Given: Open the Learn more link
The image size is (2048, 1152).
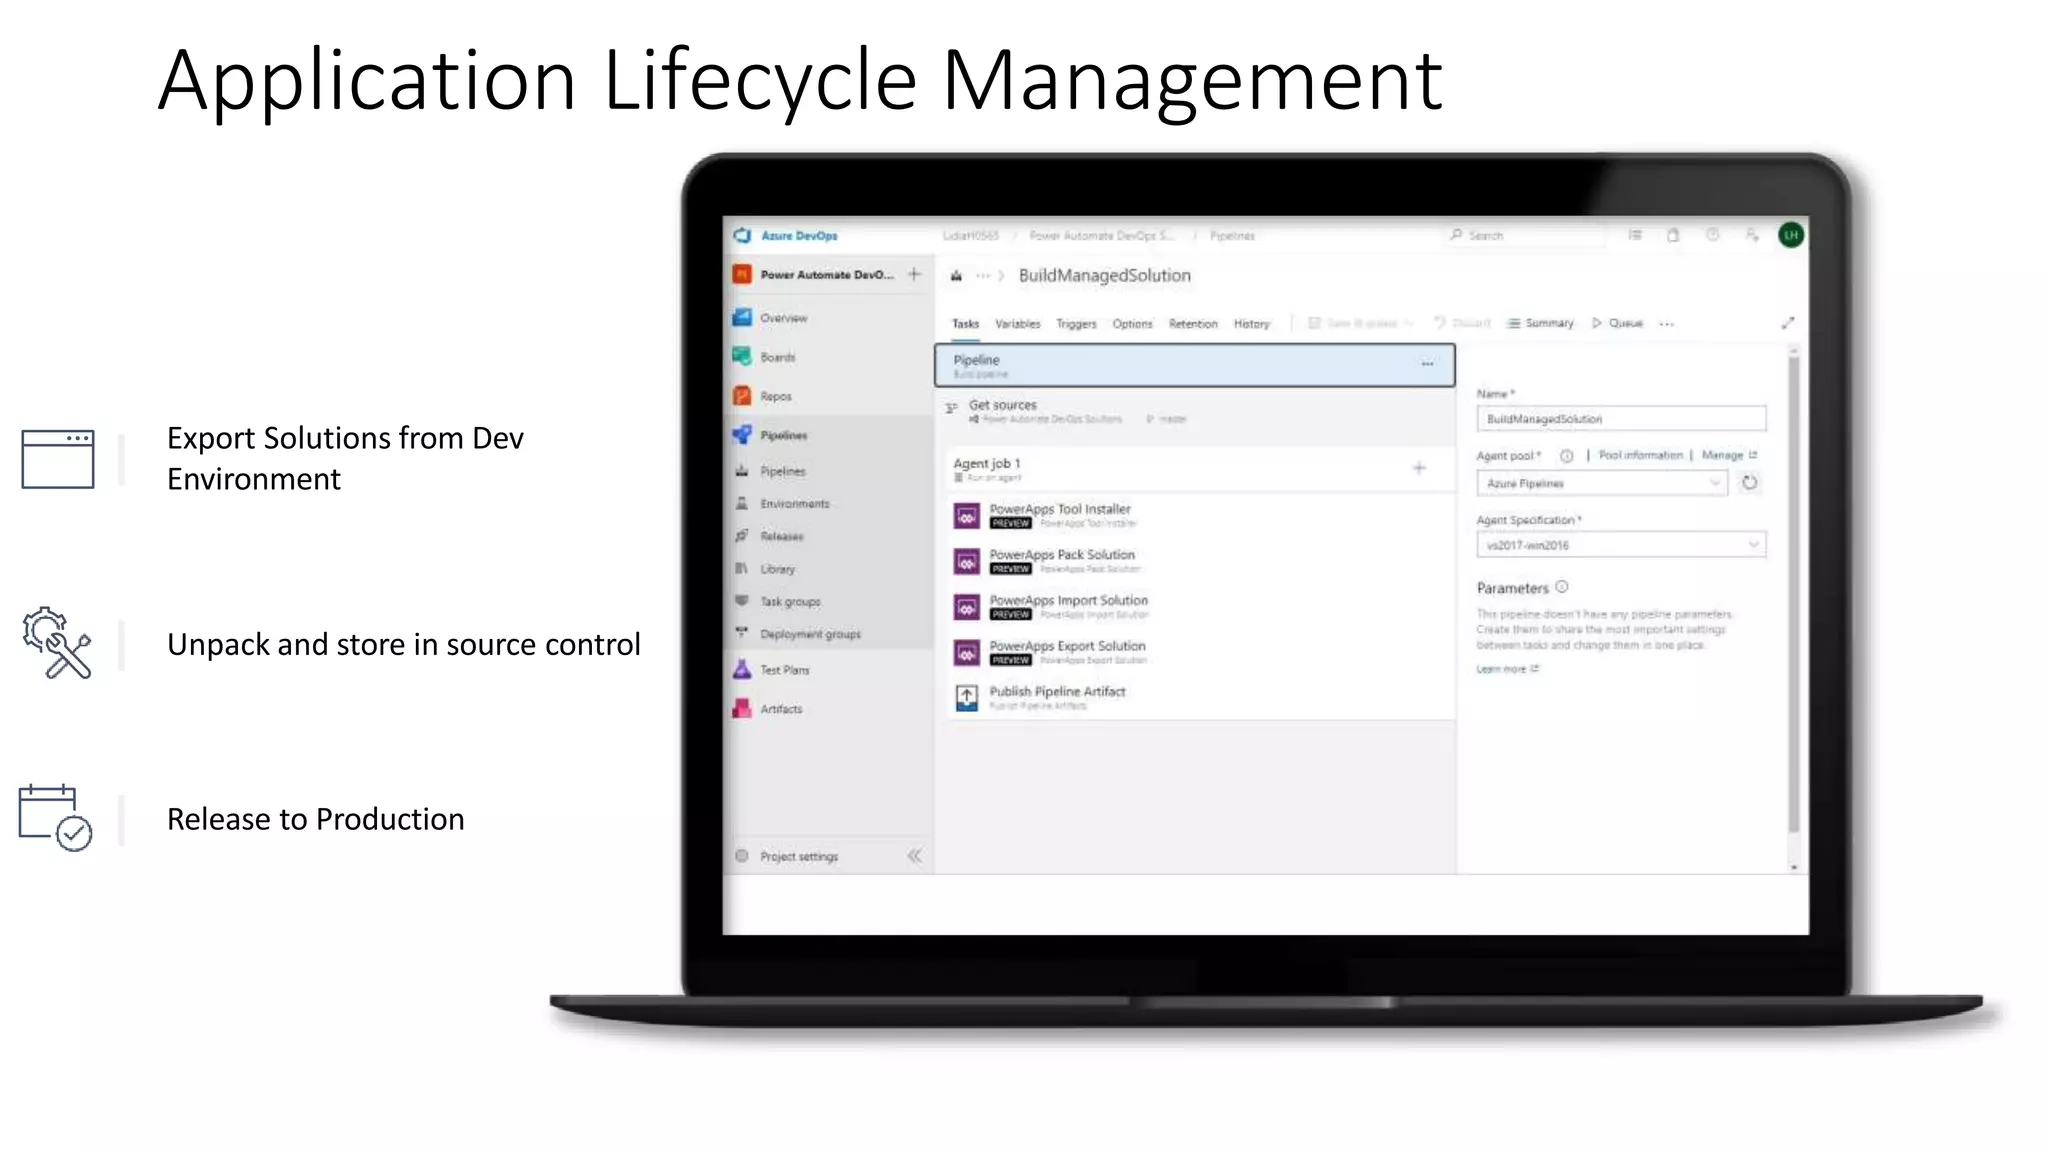Looking at the screenshot, I should point(1507,669).
